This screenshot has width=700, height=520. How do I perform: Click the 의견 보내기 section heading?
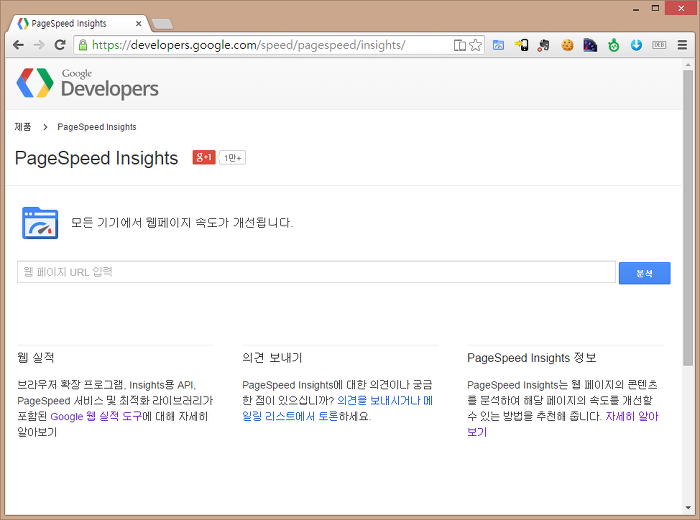272,358
